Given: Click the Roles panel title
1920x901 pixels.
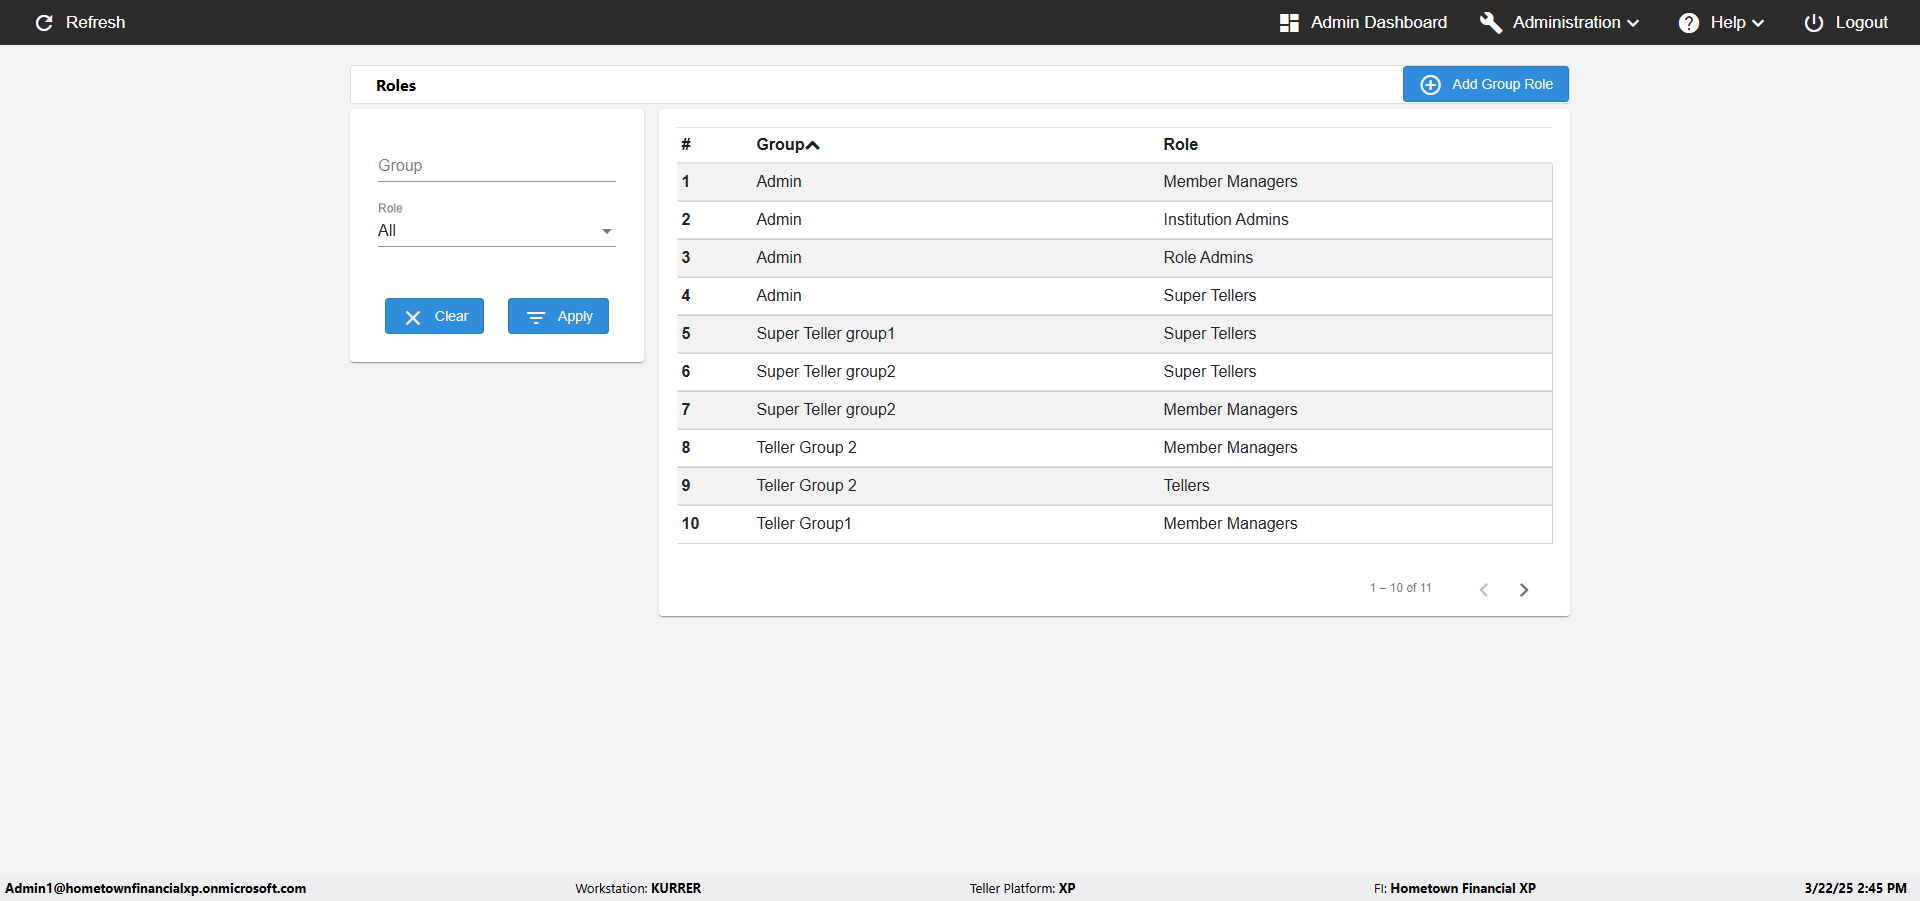Looking at the screenshot, I should click(396, 85).
